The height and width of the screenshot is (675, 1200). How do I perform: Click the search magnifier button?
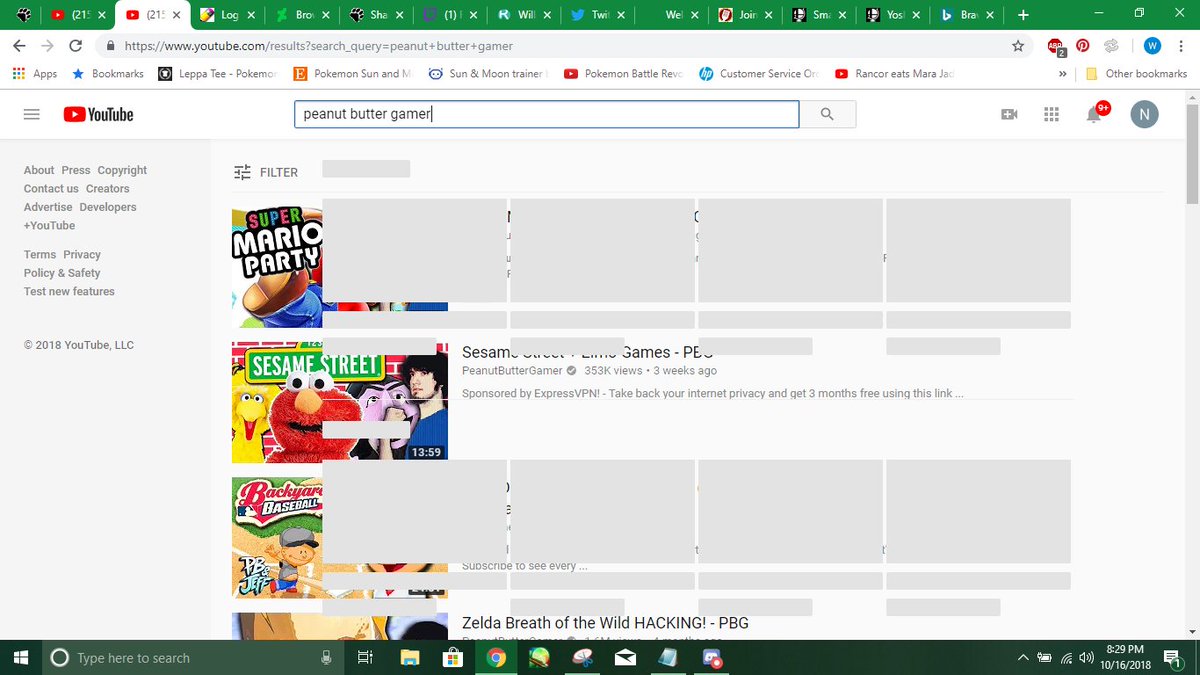827,114
